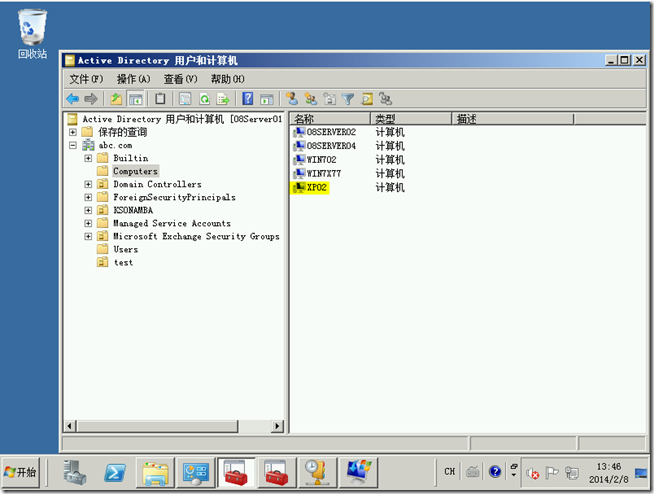
Task: Select the test organizational unit
Action: pos(123,262)
